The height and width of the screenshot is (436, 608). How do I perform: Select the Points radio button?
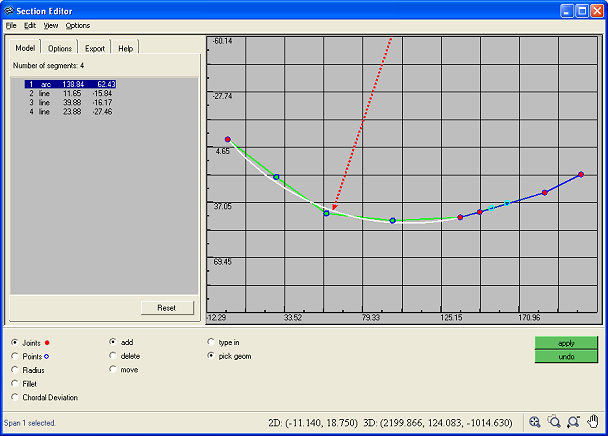coord(14,355)
